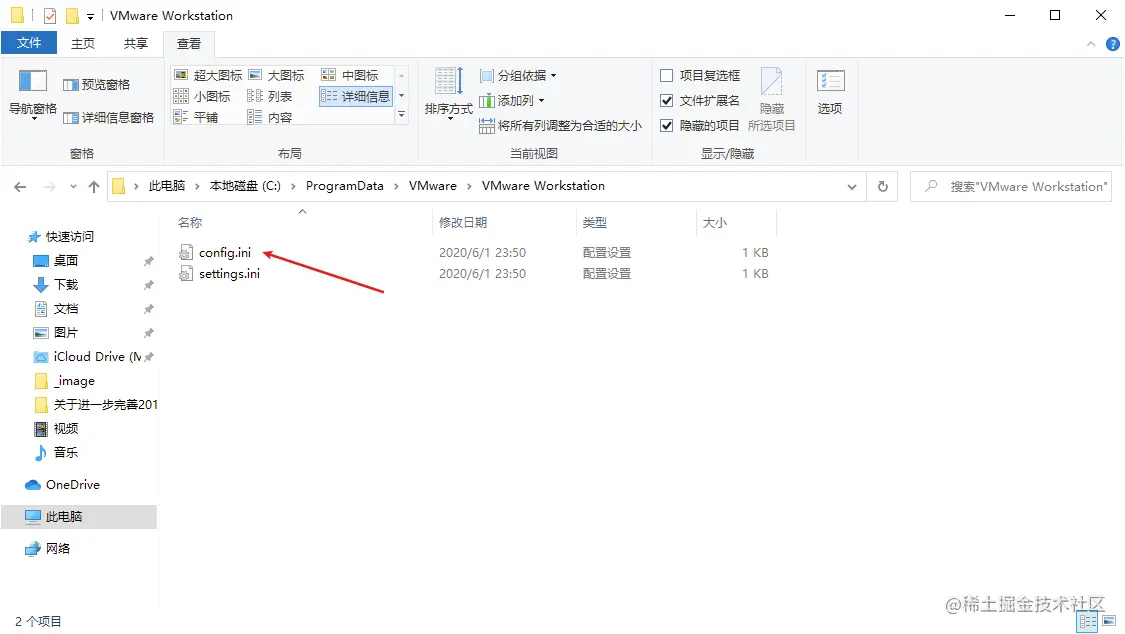Switch to the Home (主页) ribbon tab
Viewport: 1125px width, 634px height.
(x=83, y=43)
